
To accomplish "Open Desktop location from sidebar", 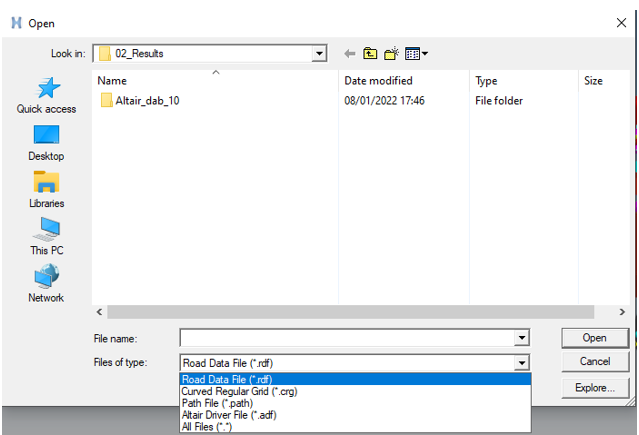I will click(46, 142).
